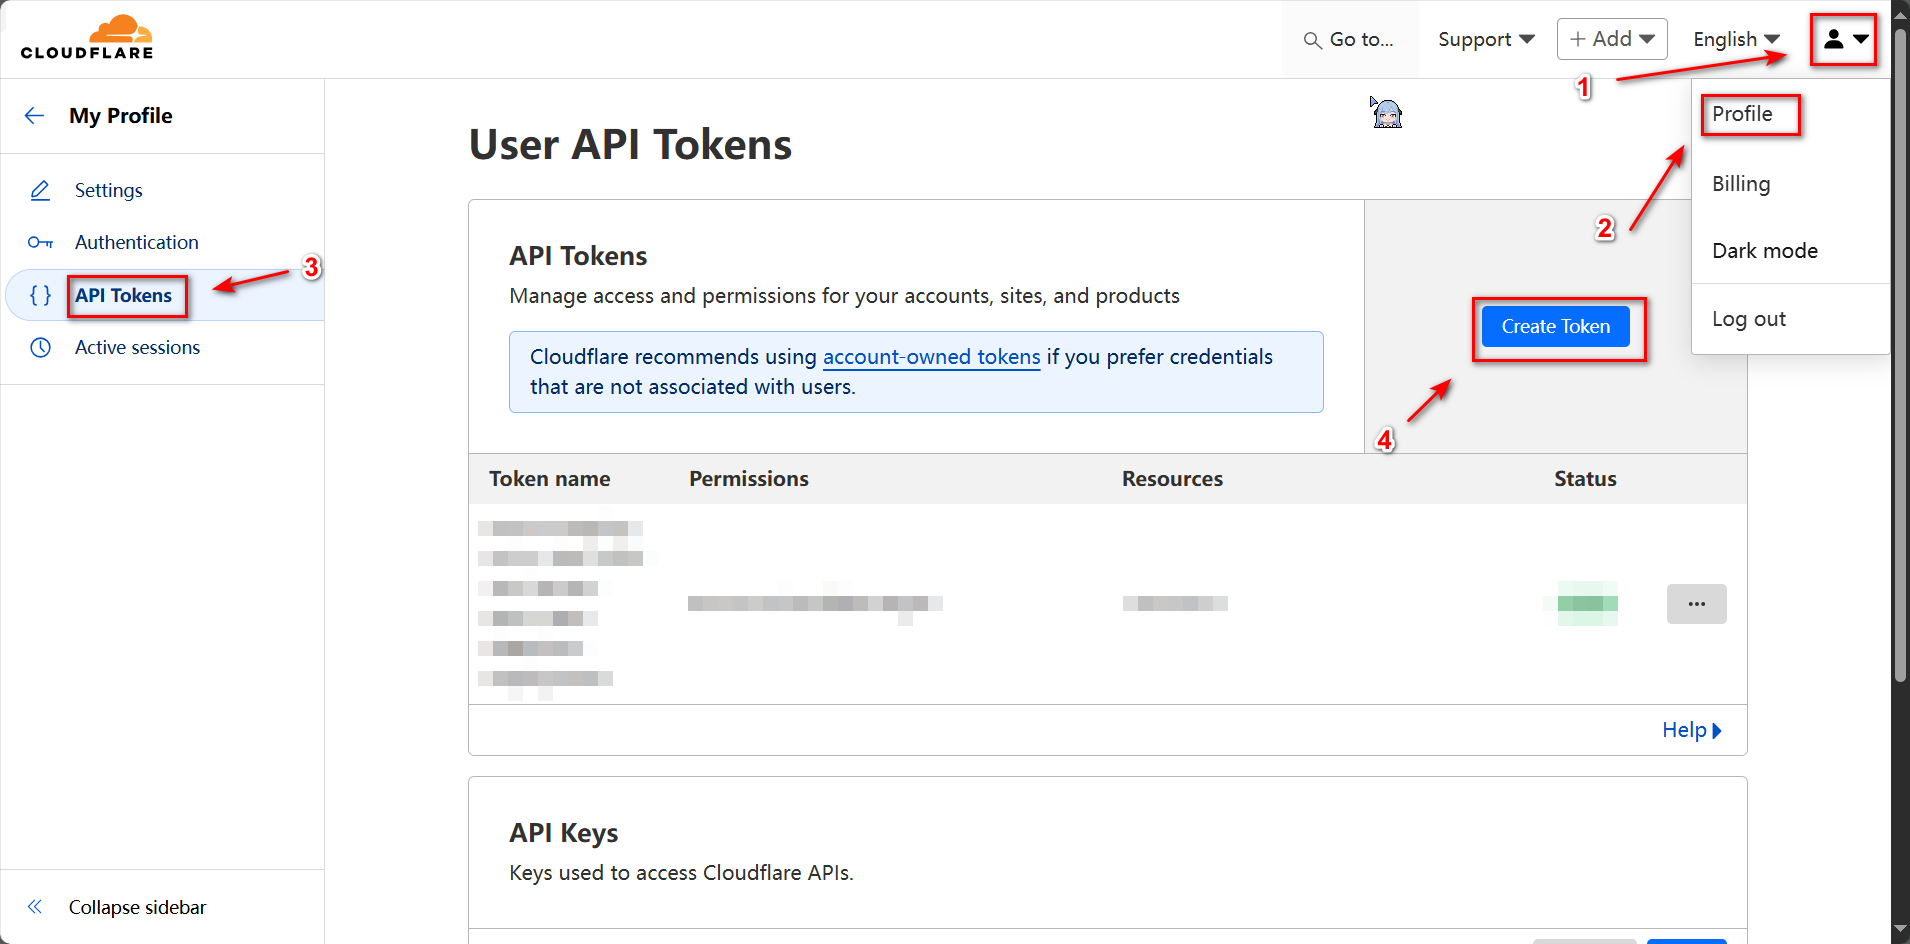Click the Active sessions clock icon

[x=40, y=347]
